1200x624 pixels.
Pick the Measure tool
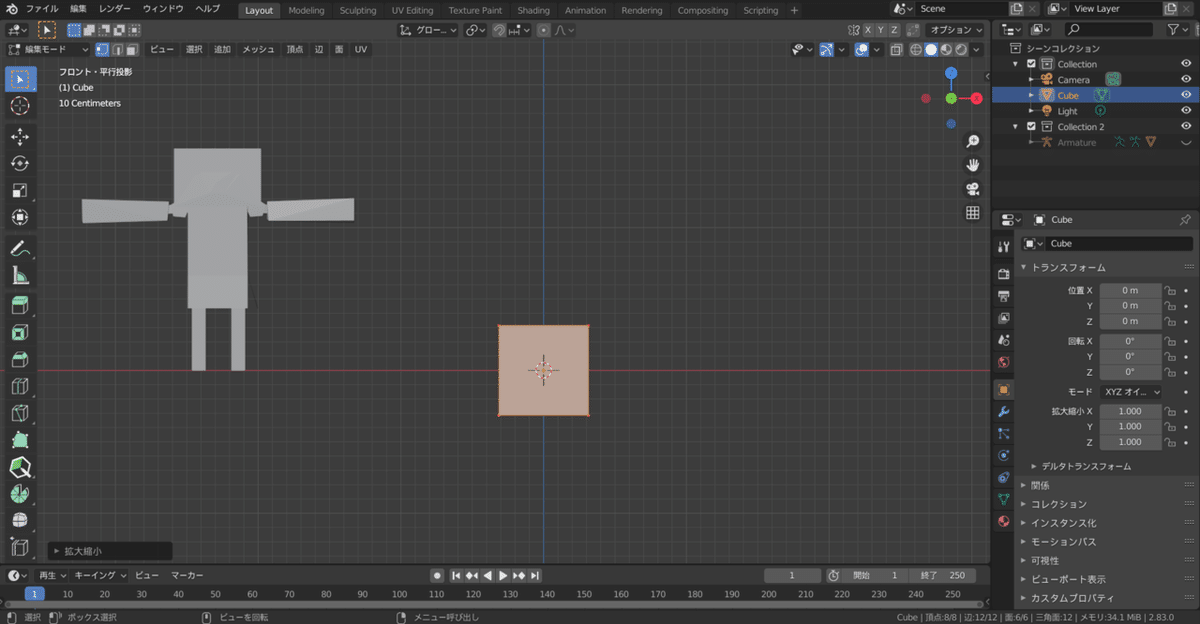click(20, 276)
